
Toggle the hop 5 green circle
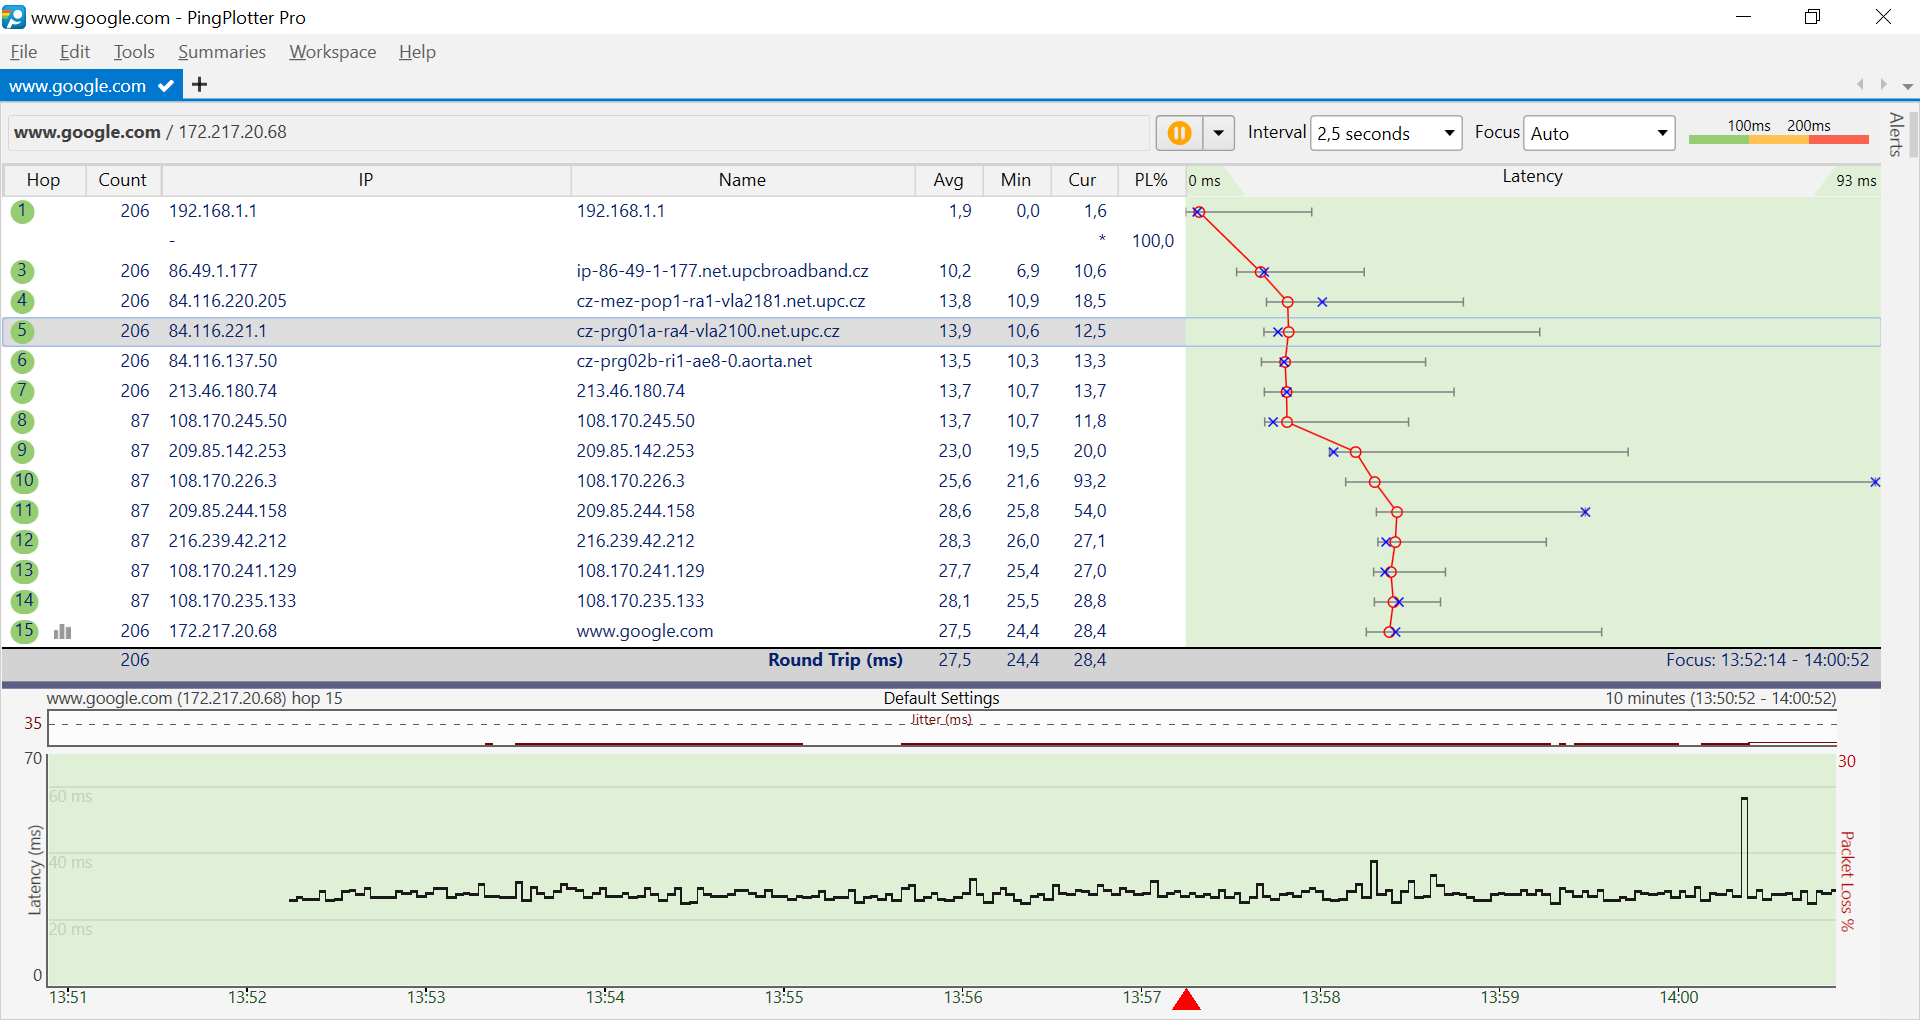22,331
